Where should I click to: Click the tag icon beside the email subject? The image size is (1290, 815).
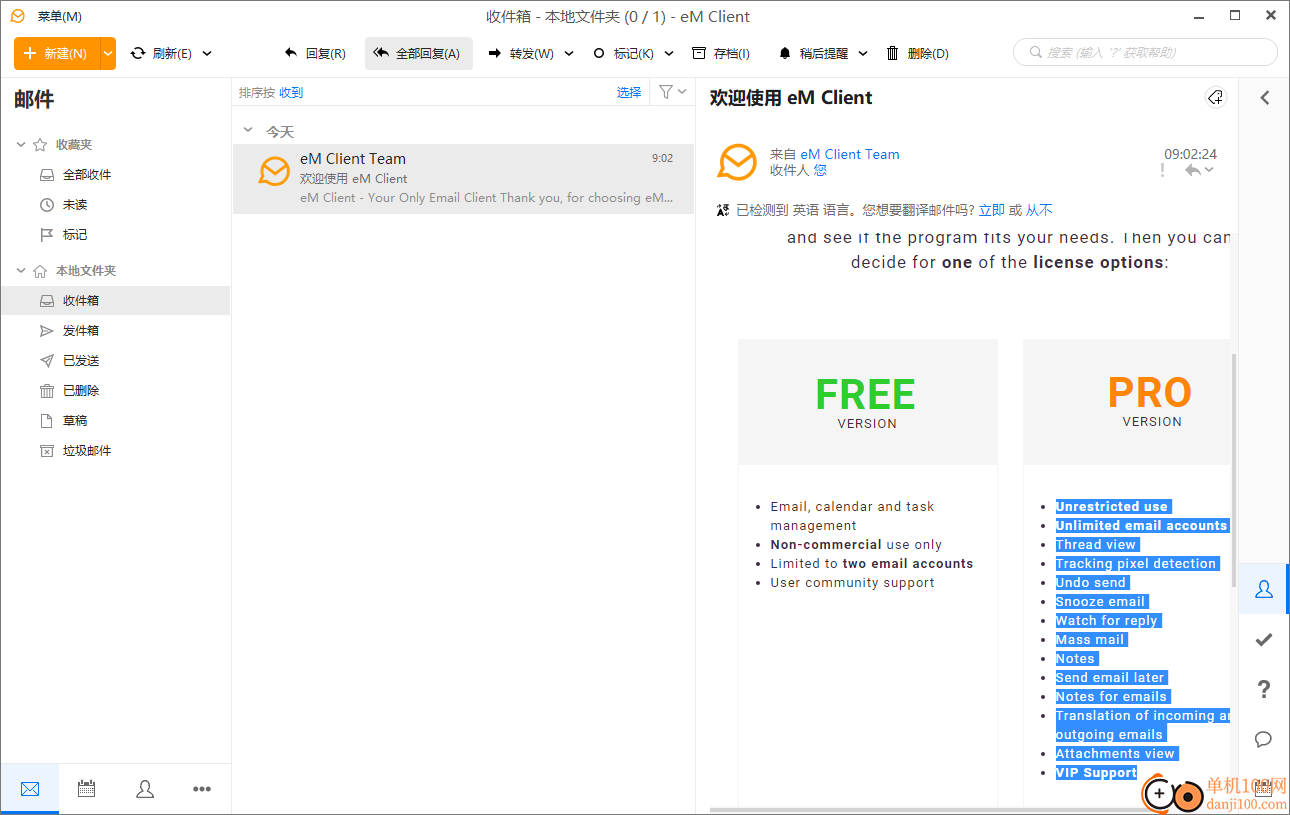click(x=1216, y=97)
